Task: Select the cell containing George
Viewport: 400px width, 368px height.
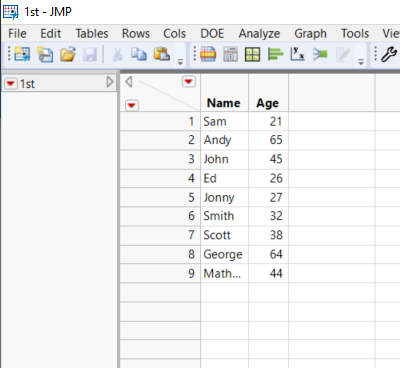Action: tap(224, 254)
